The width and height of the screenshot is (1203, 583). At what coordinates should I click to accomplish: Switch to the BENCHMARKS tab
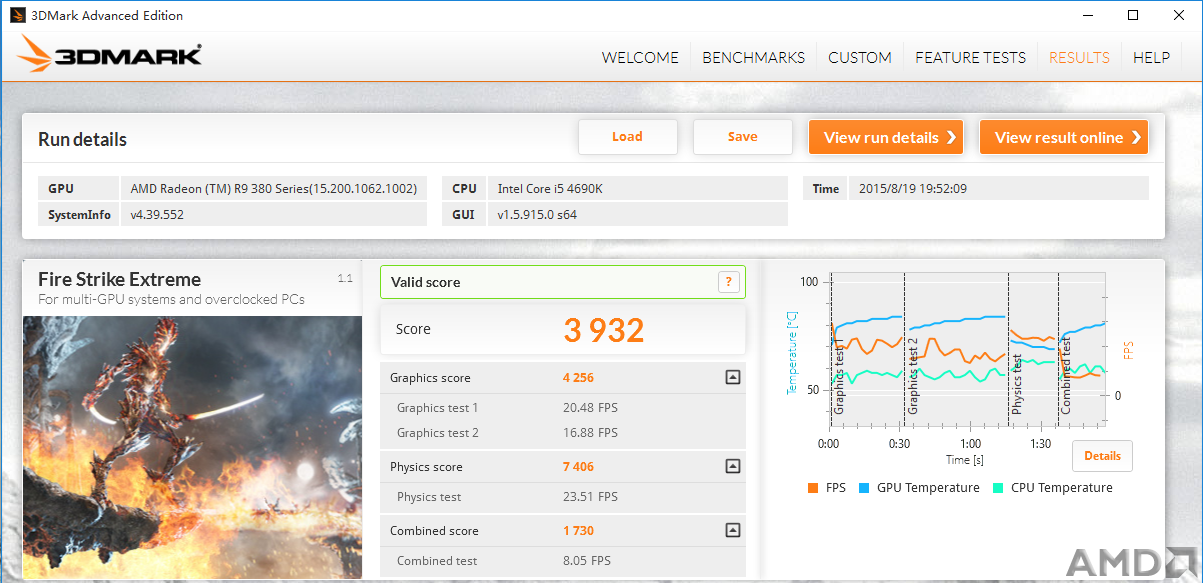pyautogui.click(x=753, y=58)
